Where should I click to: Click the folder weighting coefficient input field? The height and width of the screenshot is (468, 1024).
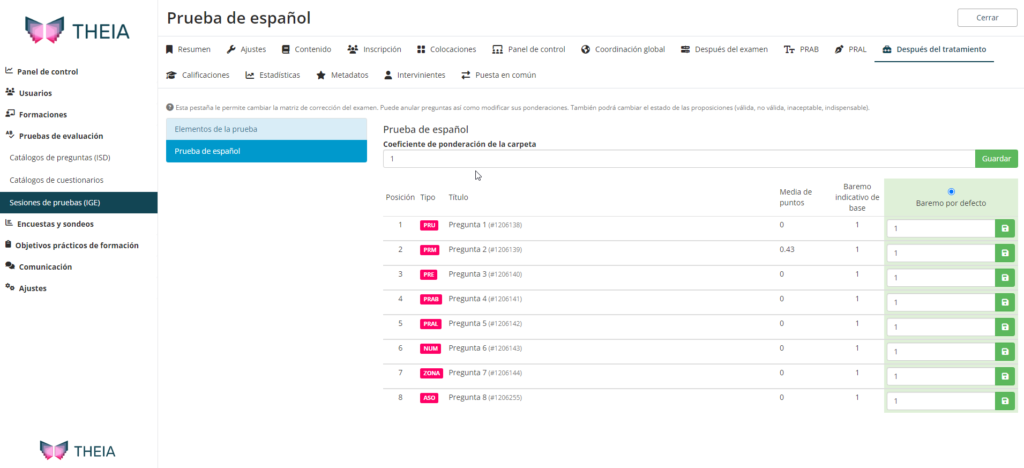point(678,159)
